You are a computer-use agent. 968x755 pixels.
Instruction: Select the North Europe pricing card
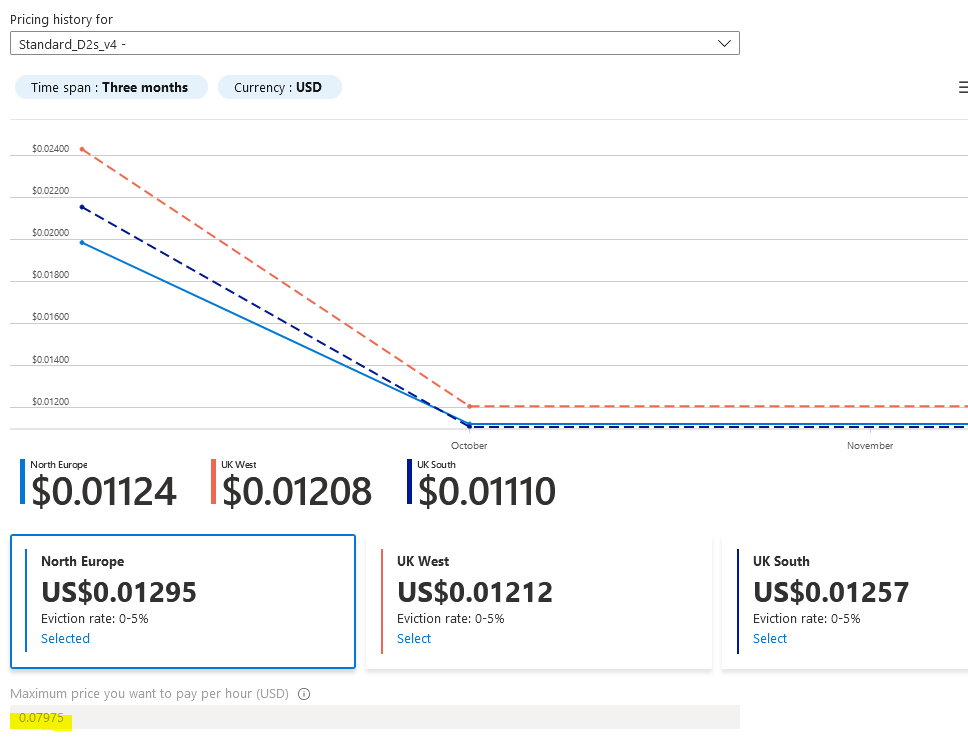tap(183, 601)
